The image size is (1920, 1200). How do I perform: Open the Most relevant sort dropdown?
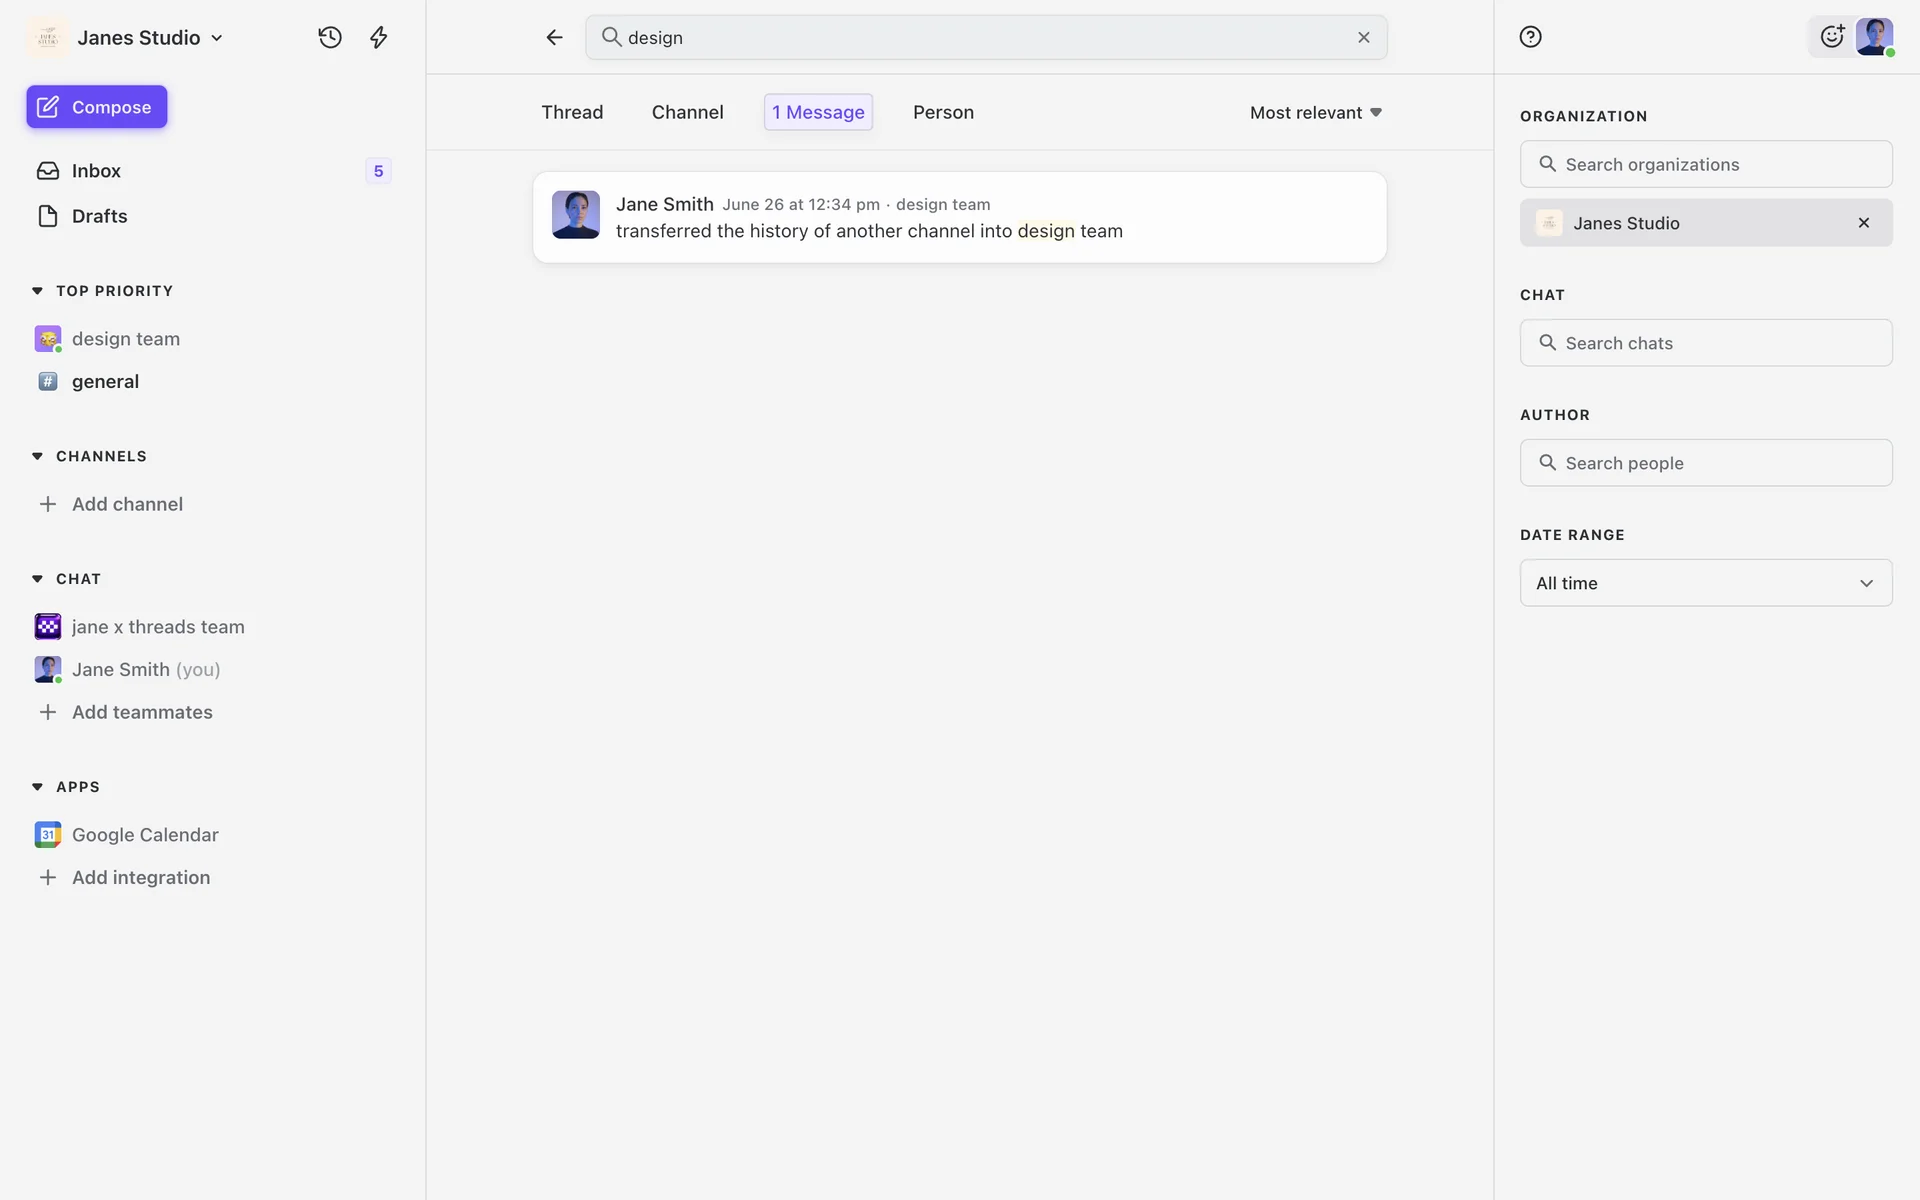pyautogui.click(x=1315, y=112)
